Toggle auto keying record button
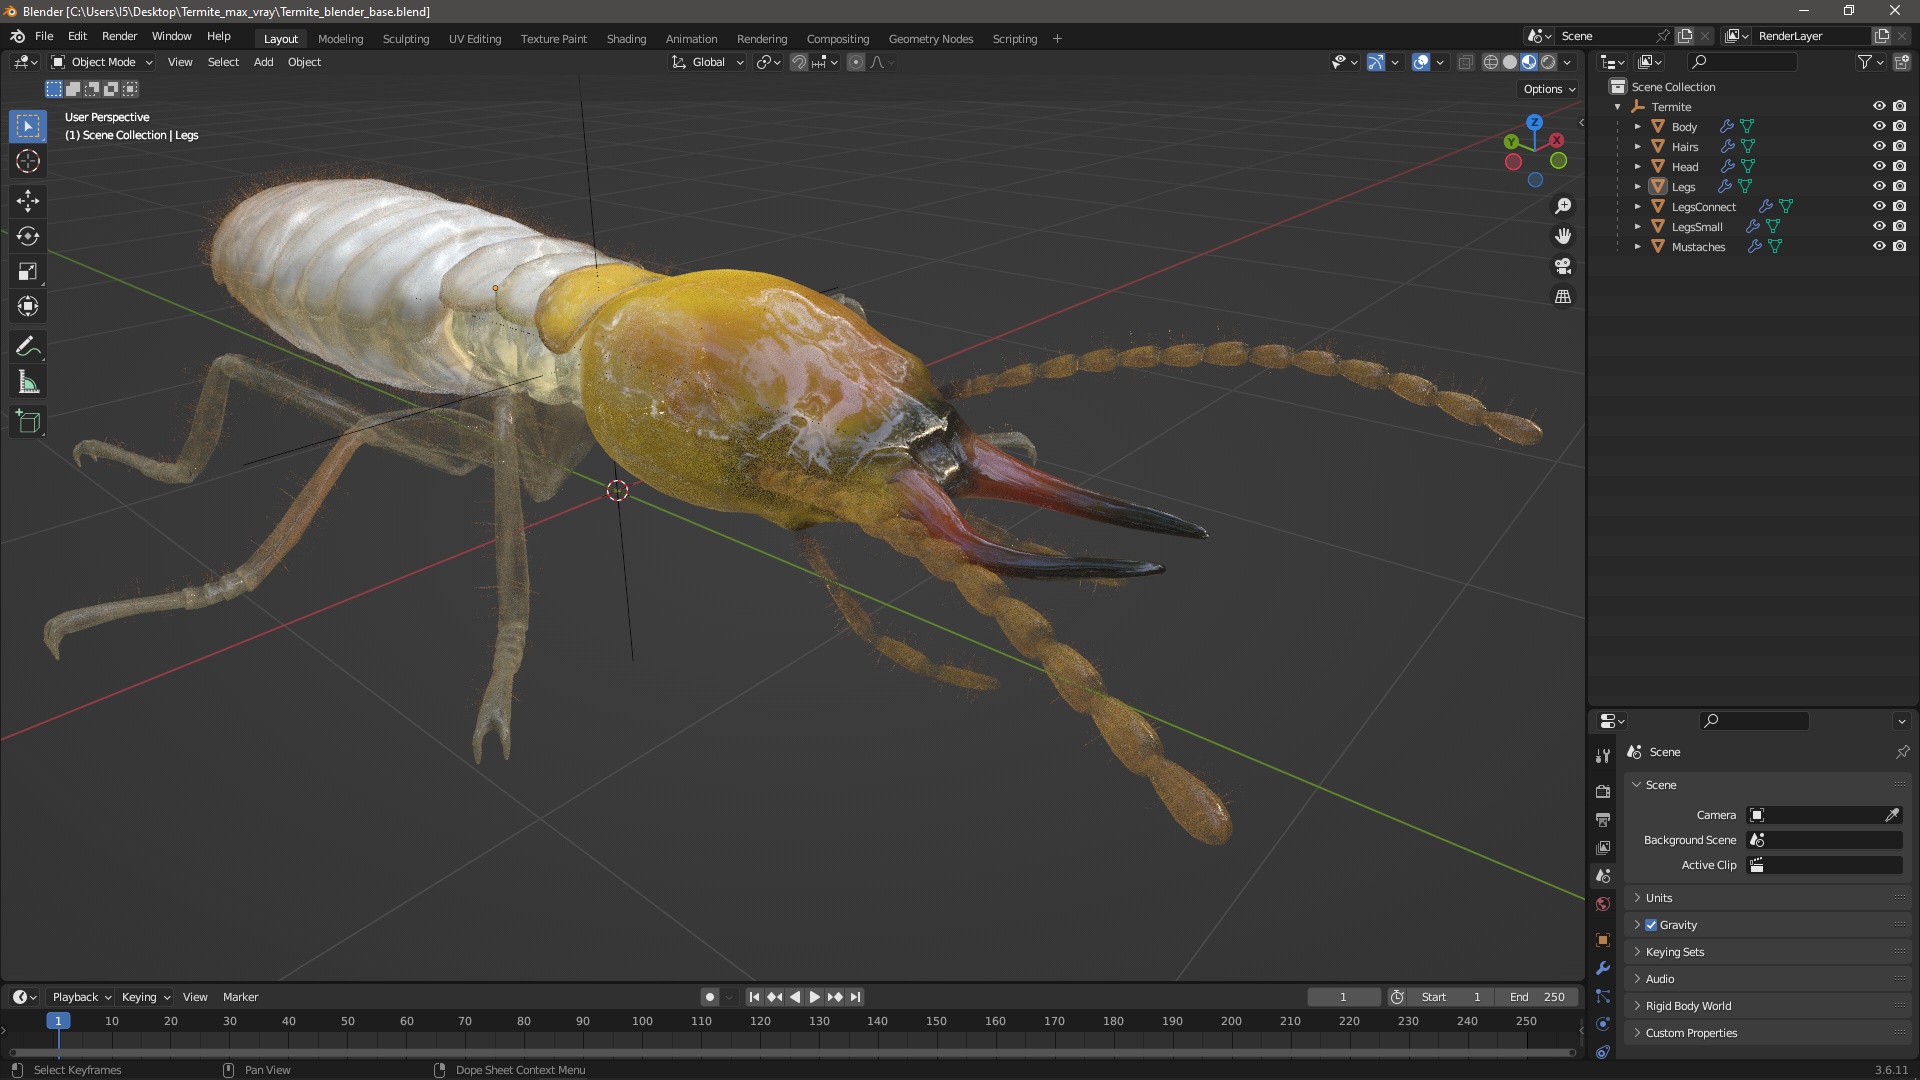Viewport: 1920px width, 1080px height. (x=710, y=997)
